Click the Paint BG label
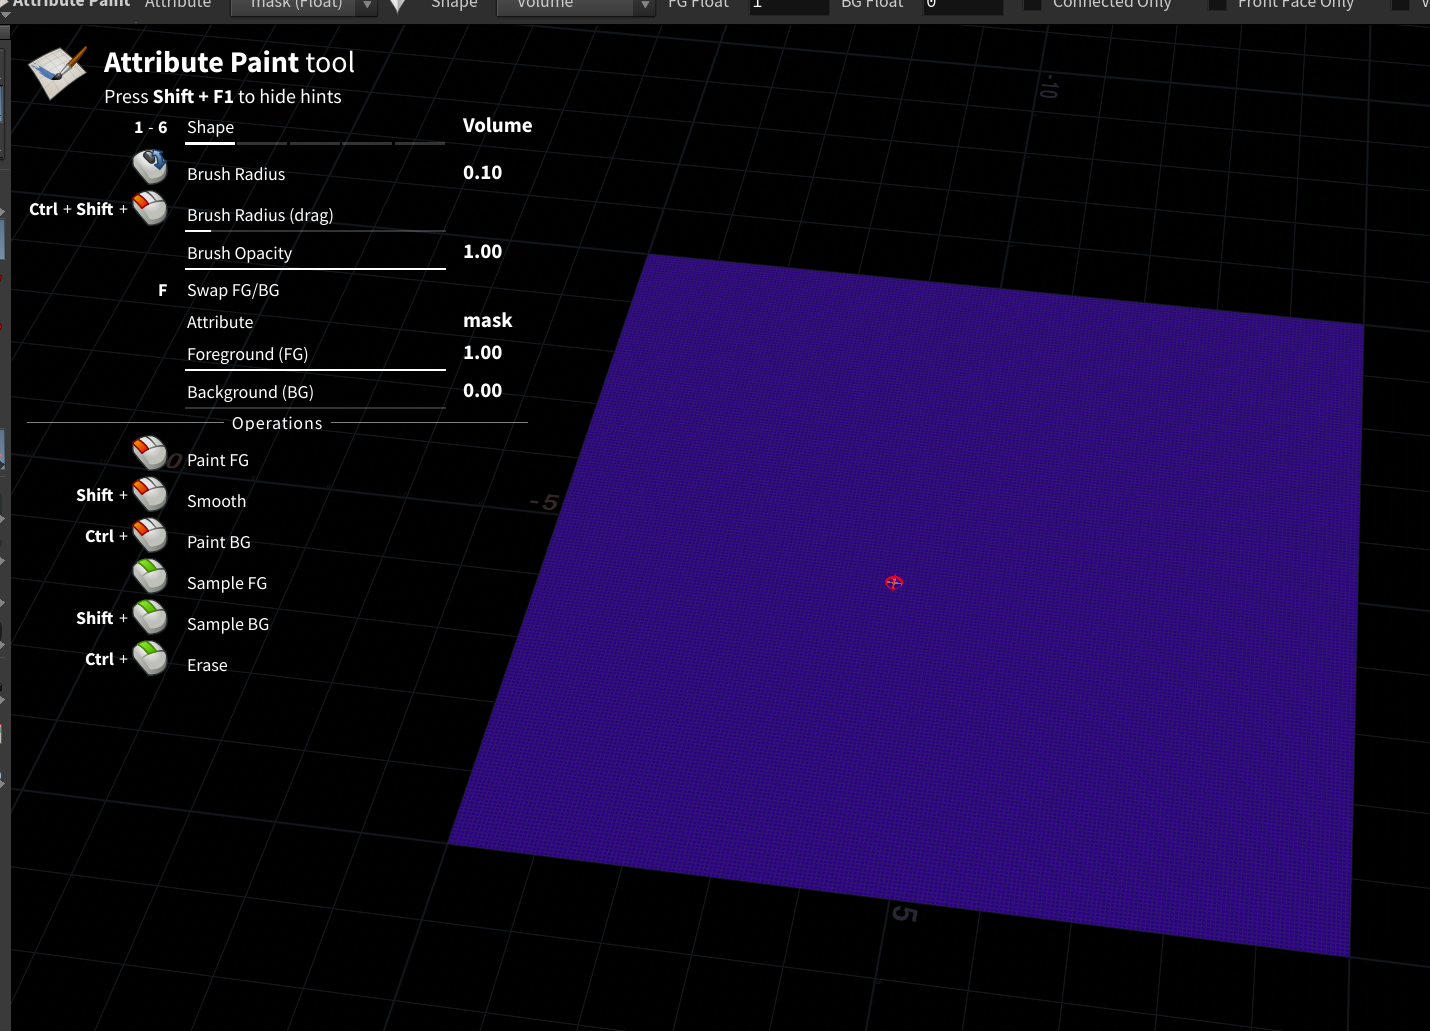The width and height of the screenshot is (1430, 1031). point(219,542)
